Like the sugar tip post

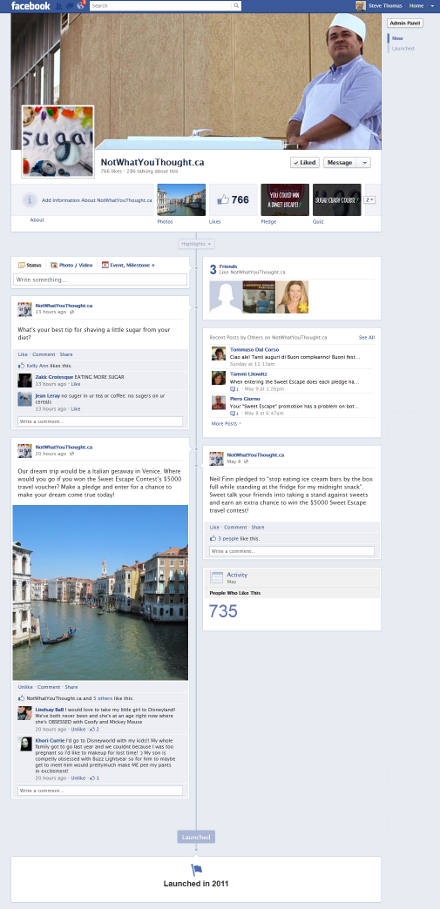22,354
